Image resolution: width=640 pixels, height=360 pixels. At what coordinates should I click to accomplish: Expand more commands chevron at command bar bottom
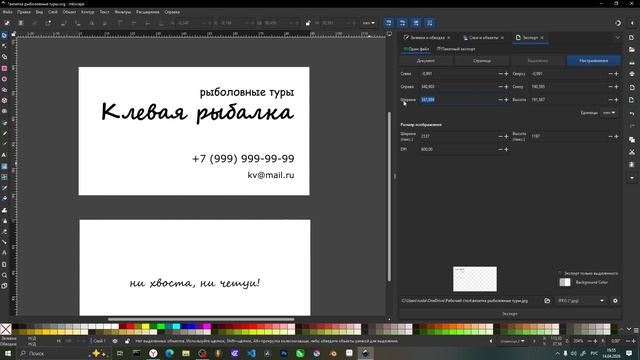632,178
